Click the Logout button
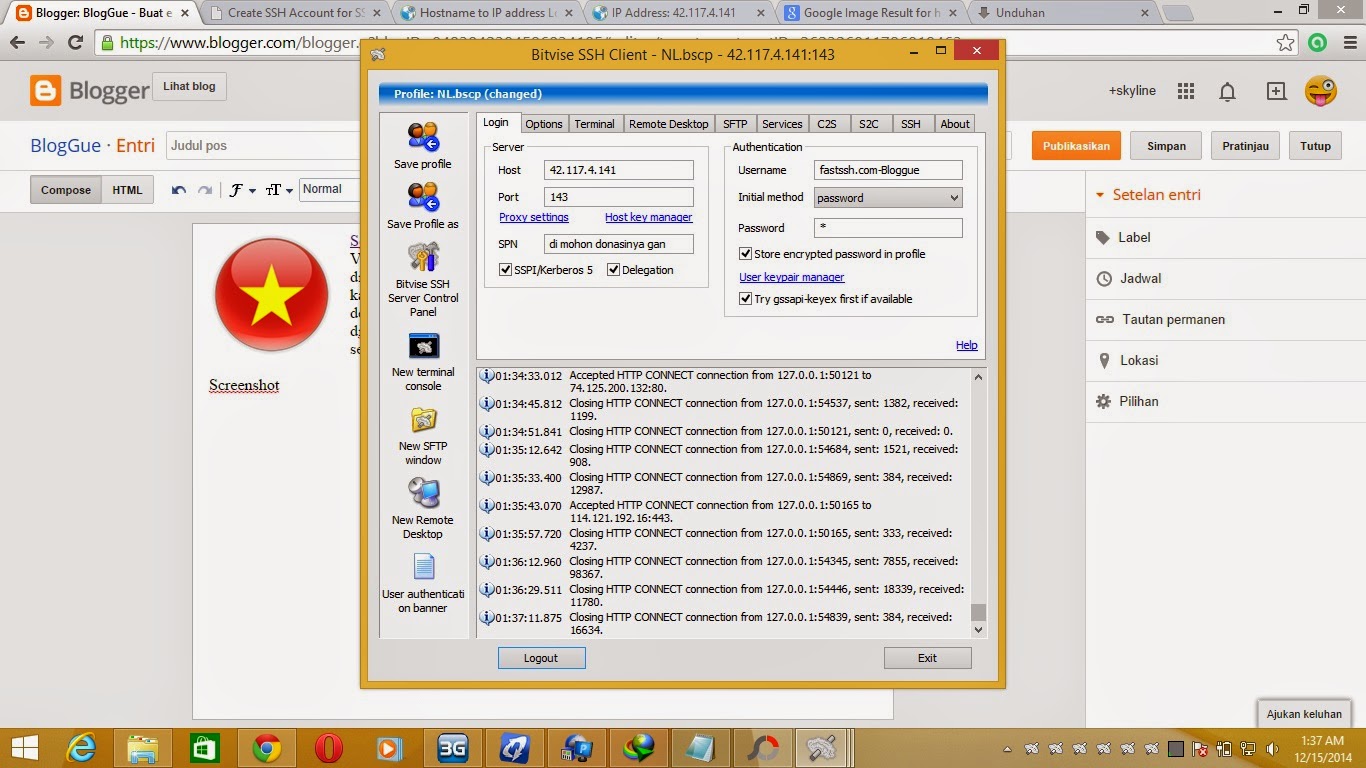Viewport: 1366px width, 768px height. tap(541, 658)
